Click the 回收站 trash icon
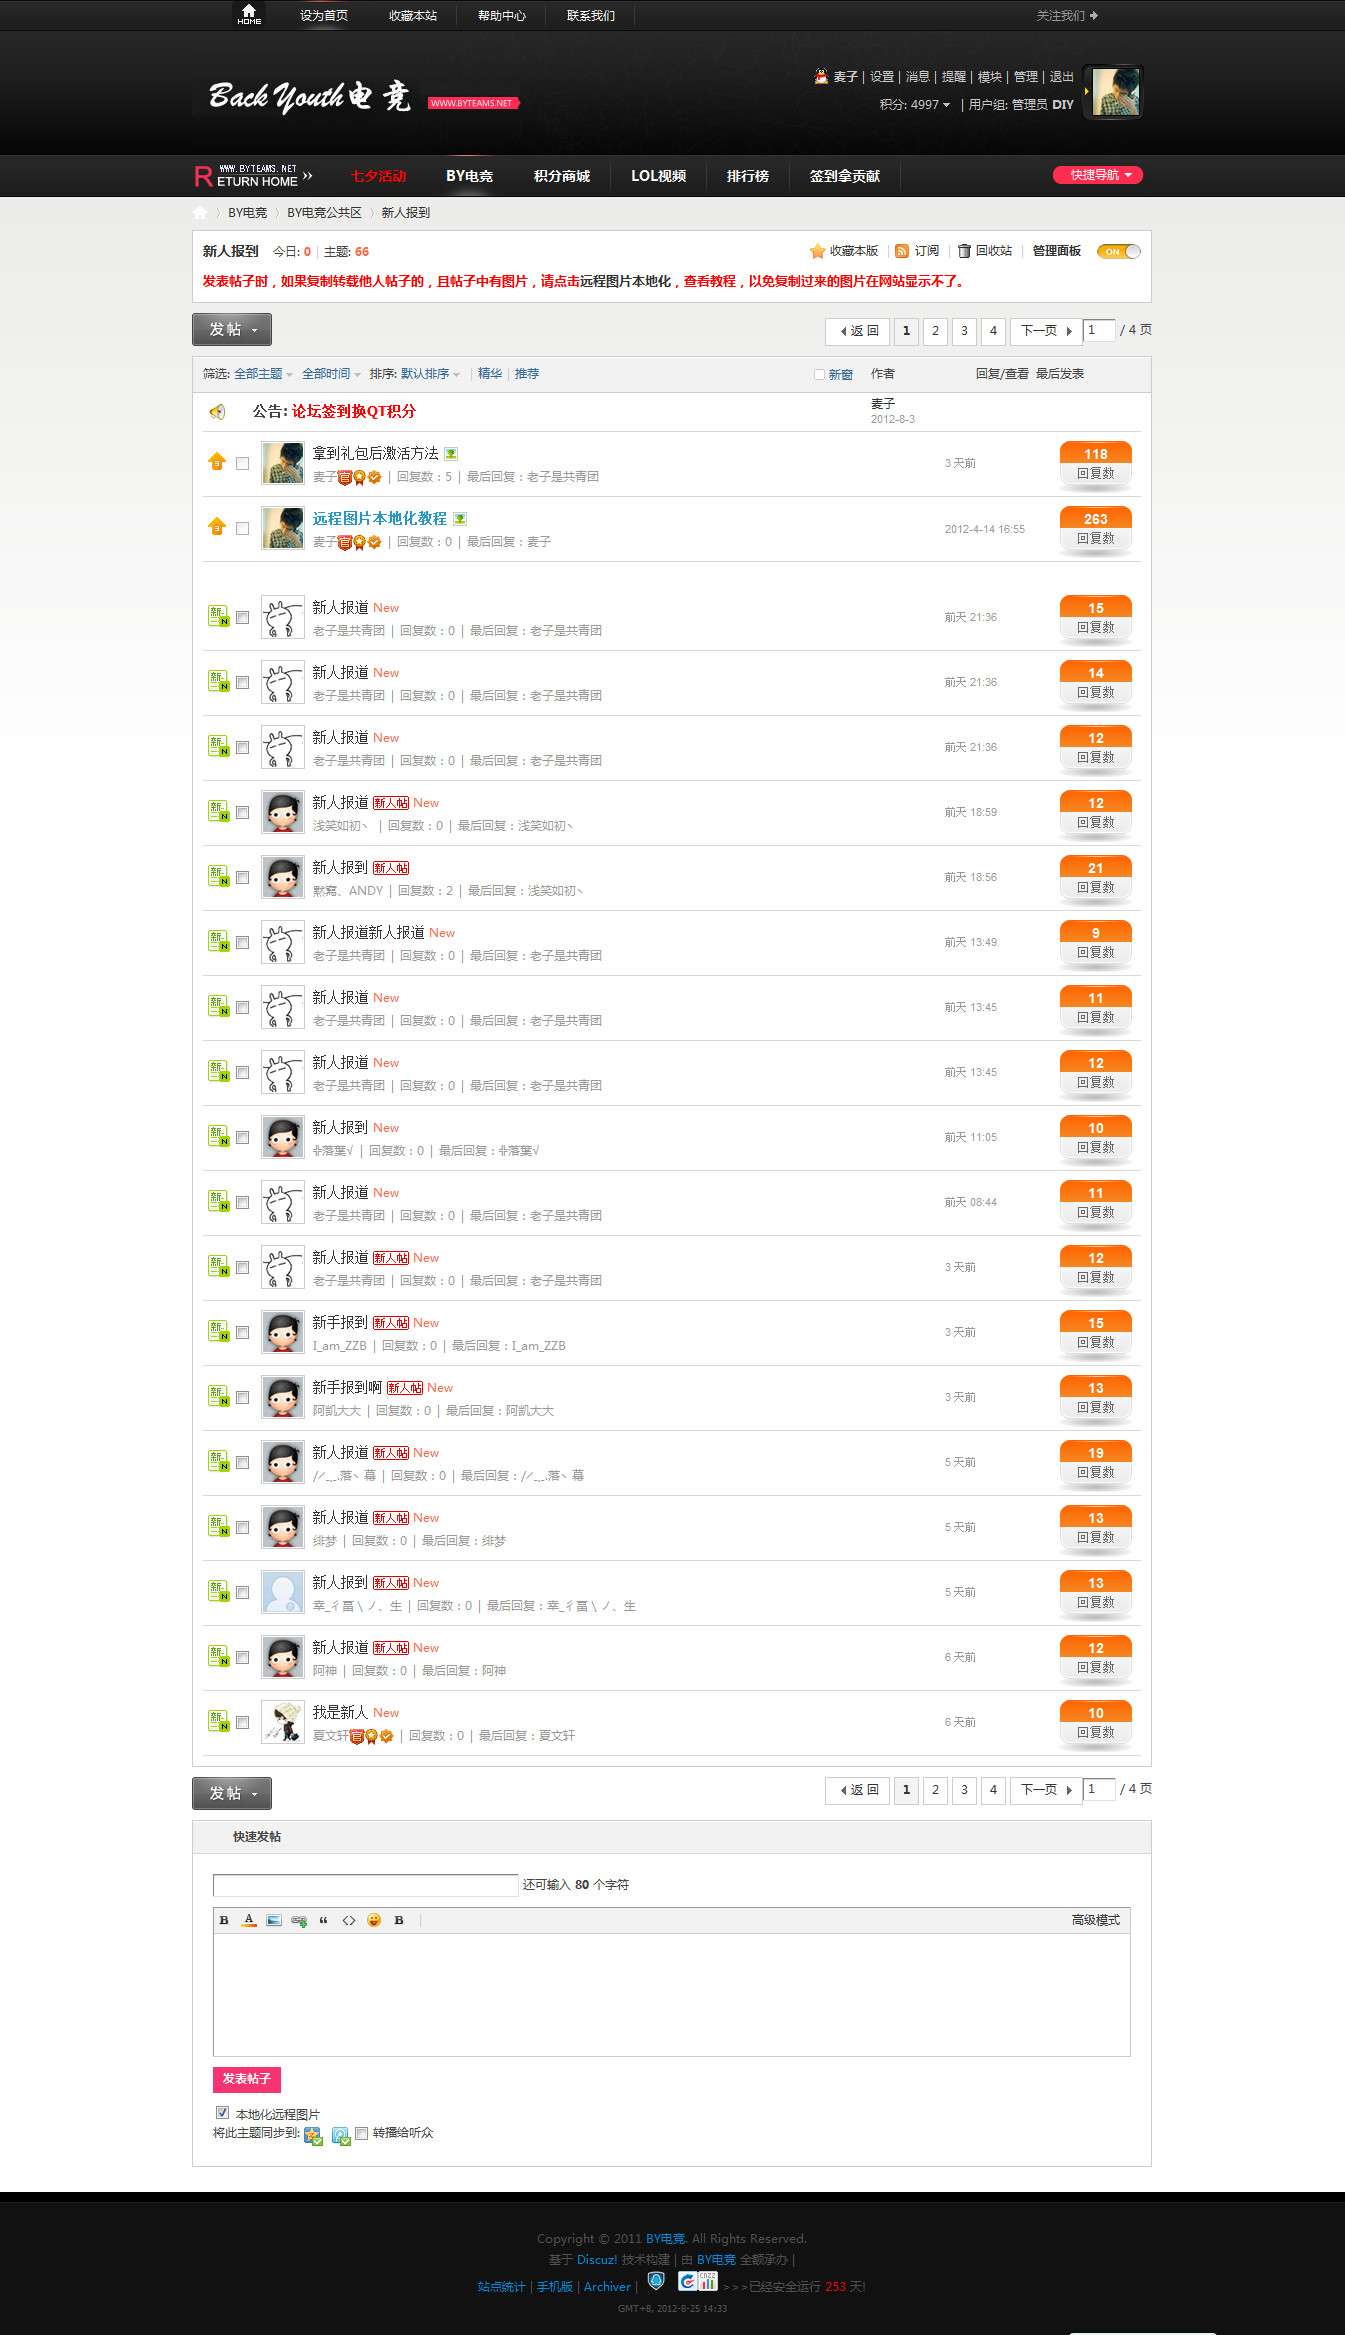Image resolution: width=1345 pixels, height=2335 pixels. tap(964, 251)
